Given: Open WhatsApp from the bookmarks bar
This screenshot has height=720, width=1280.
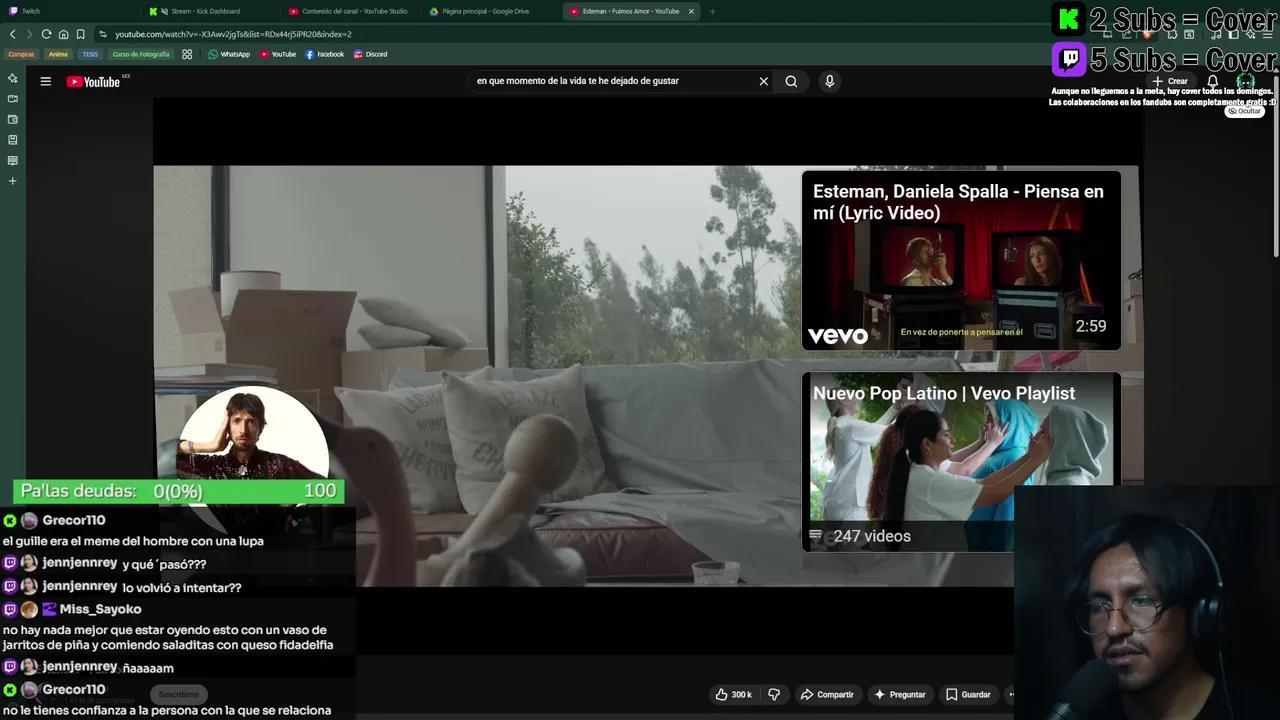Looking at the screenshot, I should point(228,54).
